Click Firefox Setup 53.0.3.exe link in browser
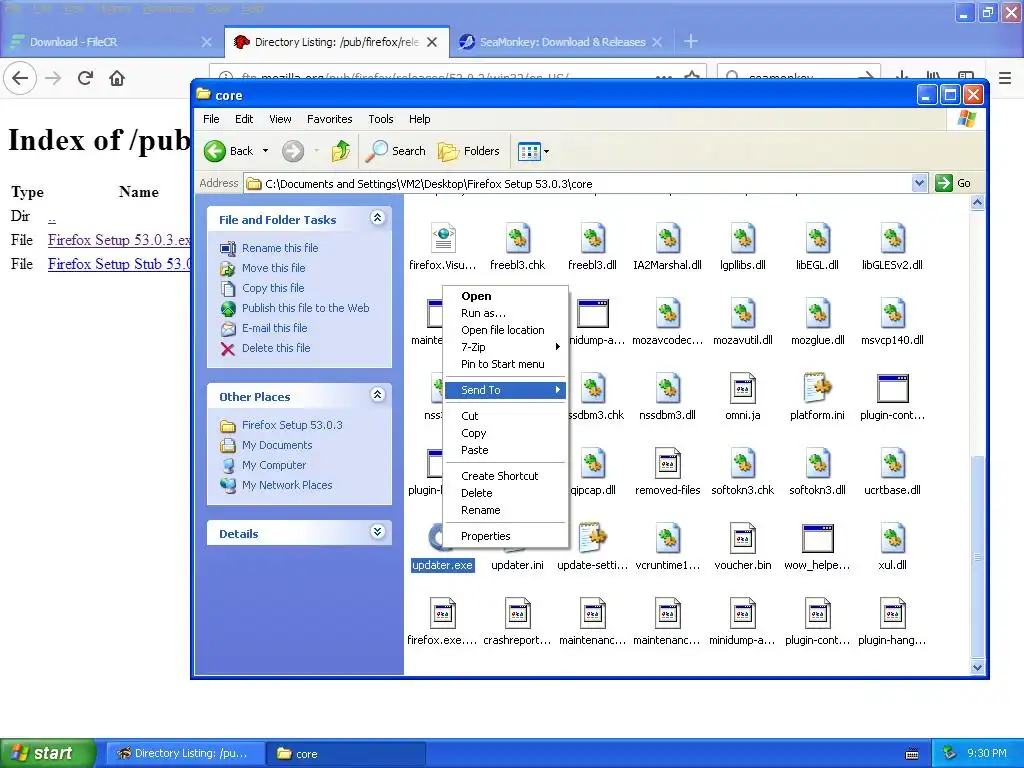 119,240
